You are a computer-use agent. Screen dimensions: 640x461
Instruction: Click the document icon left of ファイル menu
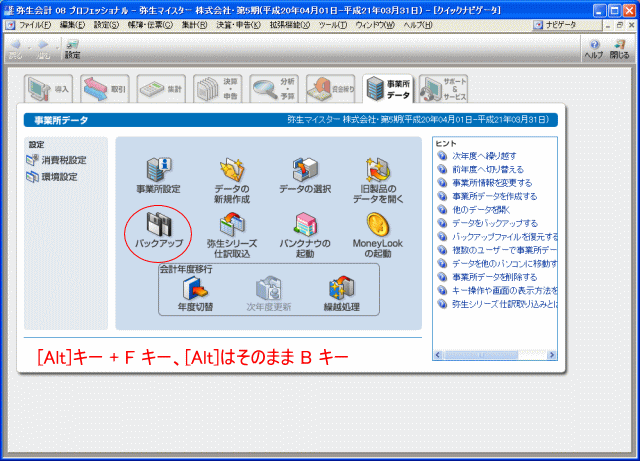[x=11, y=25]
